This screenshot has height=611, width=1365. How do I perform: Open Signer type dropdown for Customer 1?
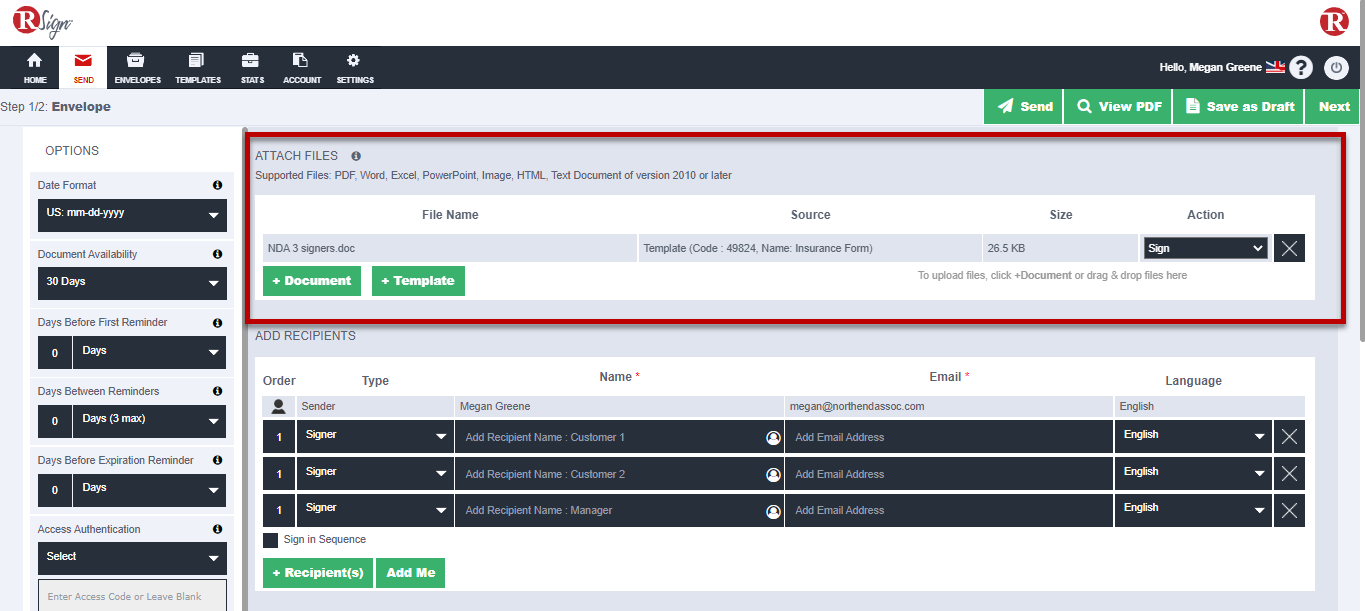click(375, 437)
